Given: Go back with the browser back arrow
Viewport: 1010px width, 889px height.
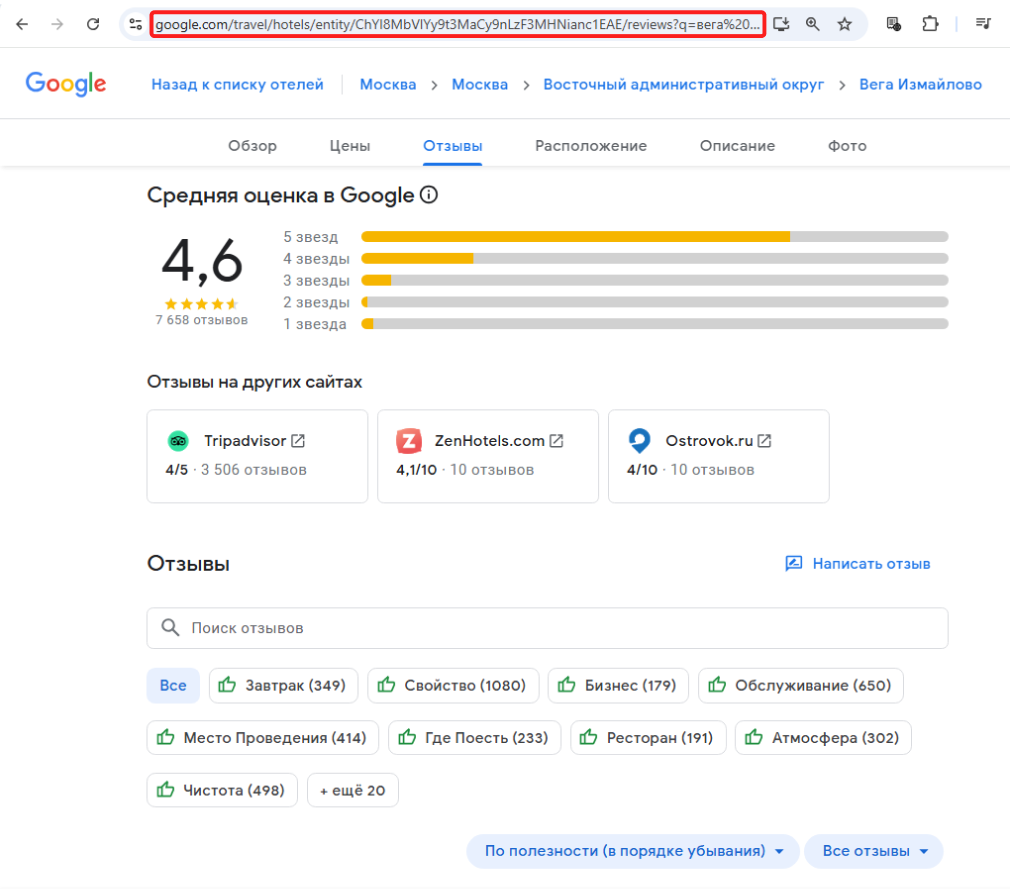Looking at the screenshot, I should (x=23, y=24).
